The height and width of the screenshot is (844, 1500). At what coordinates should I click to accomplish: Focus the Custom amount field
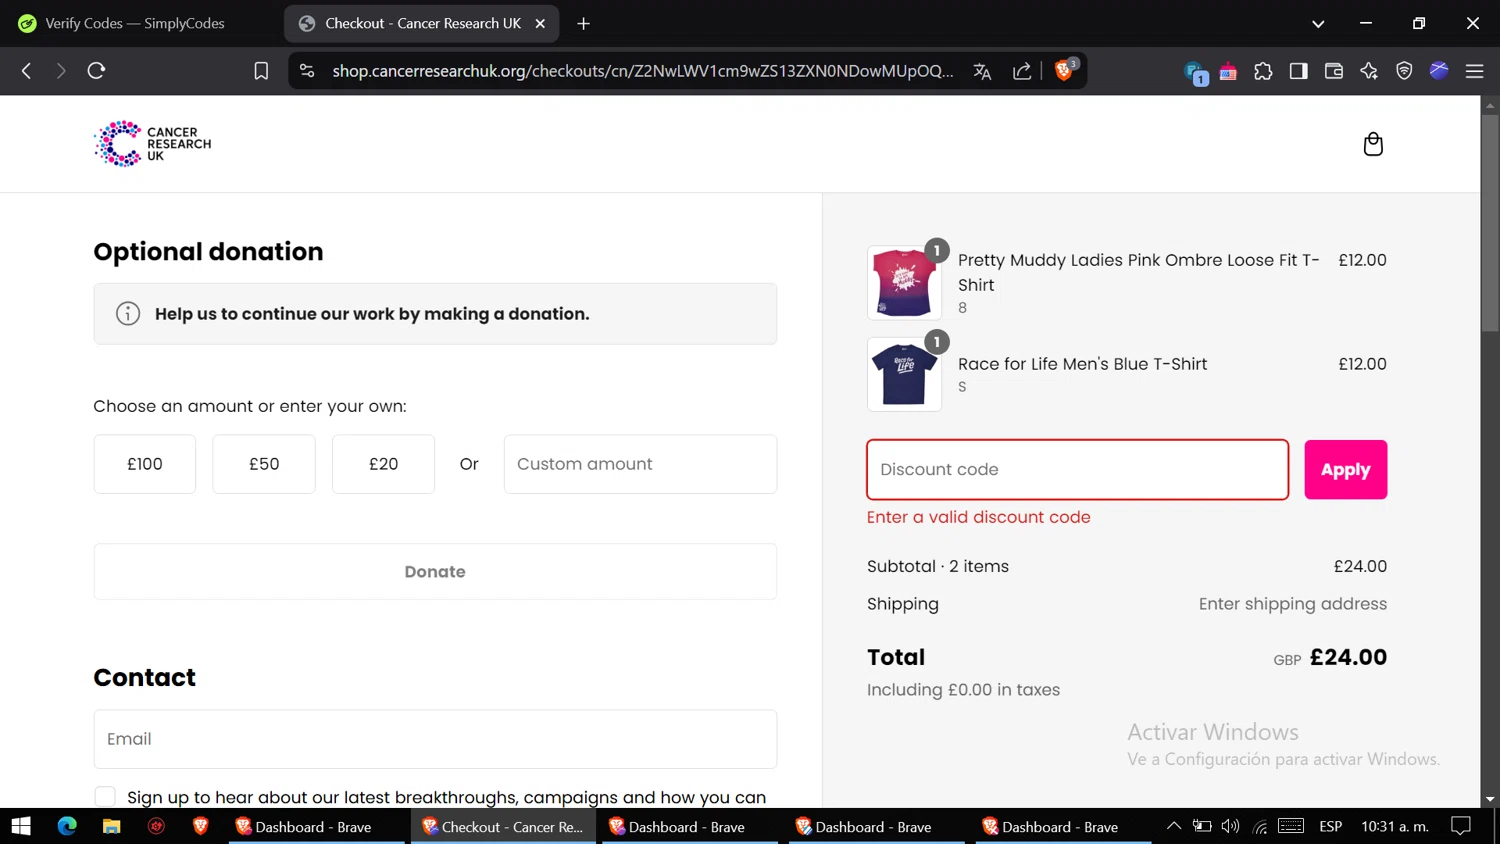(640, 464)
